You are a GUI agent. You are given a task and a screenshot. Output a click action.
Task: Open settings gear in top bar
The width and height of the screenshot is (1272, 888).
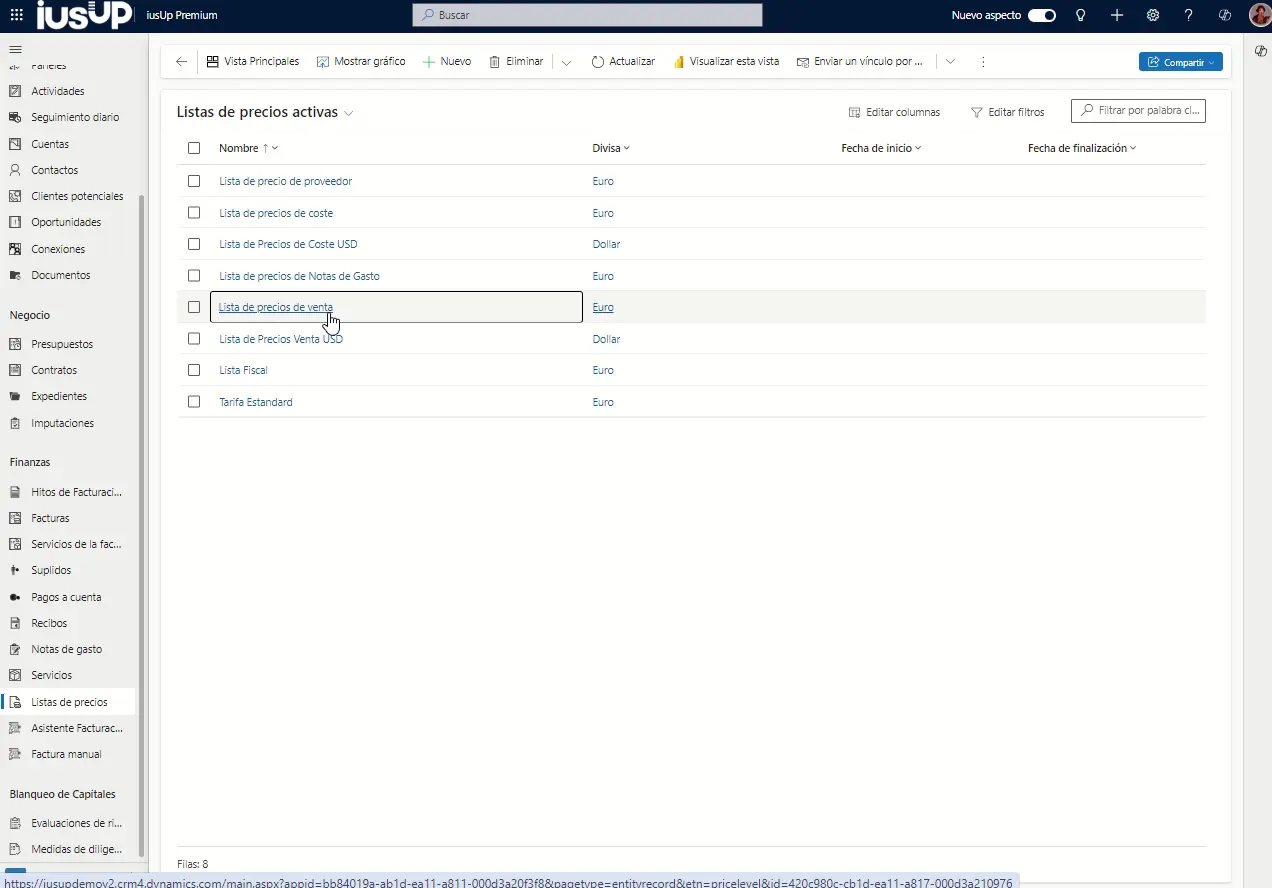tap(1153, 15)
